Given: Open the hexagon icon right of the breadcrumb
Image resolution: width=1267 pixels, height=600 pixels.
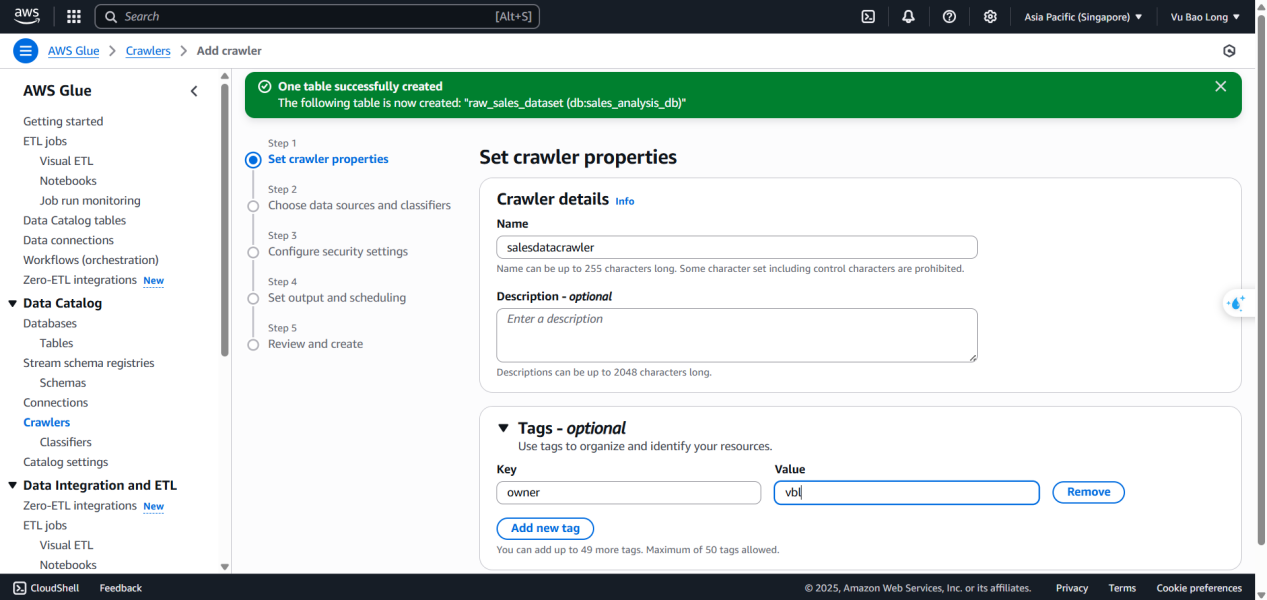Looking at the screenshot, I should (x=1229, y=51).
